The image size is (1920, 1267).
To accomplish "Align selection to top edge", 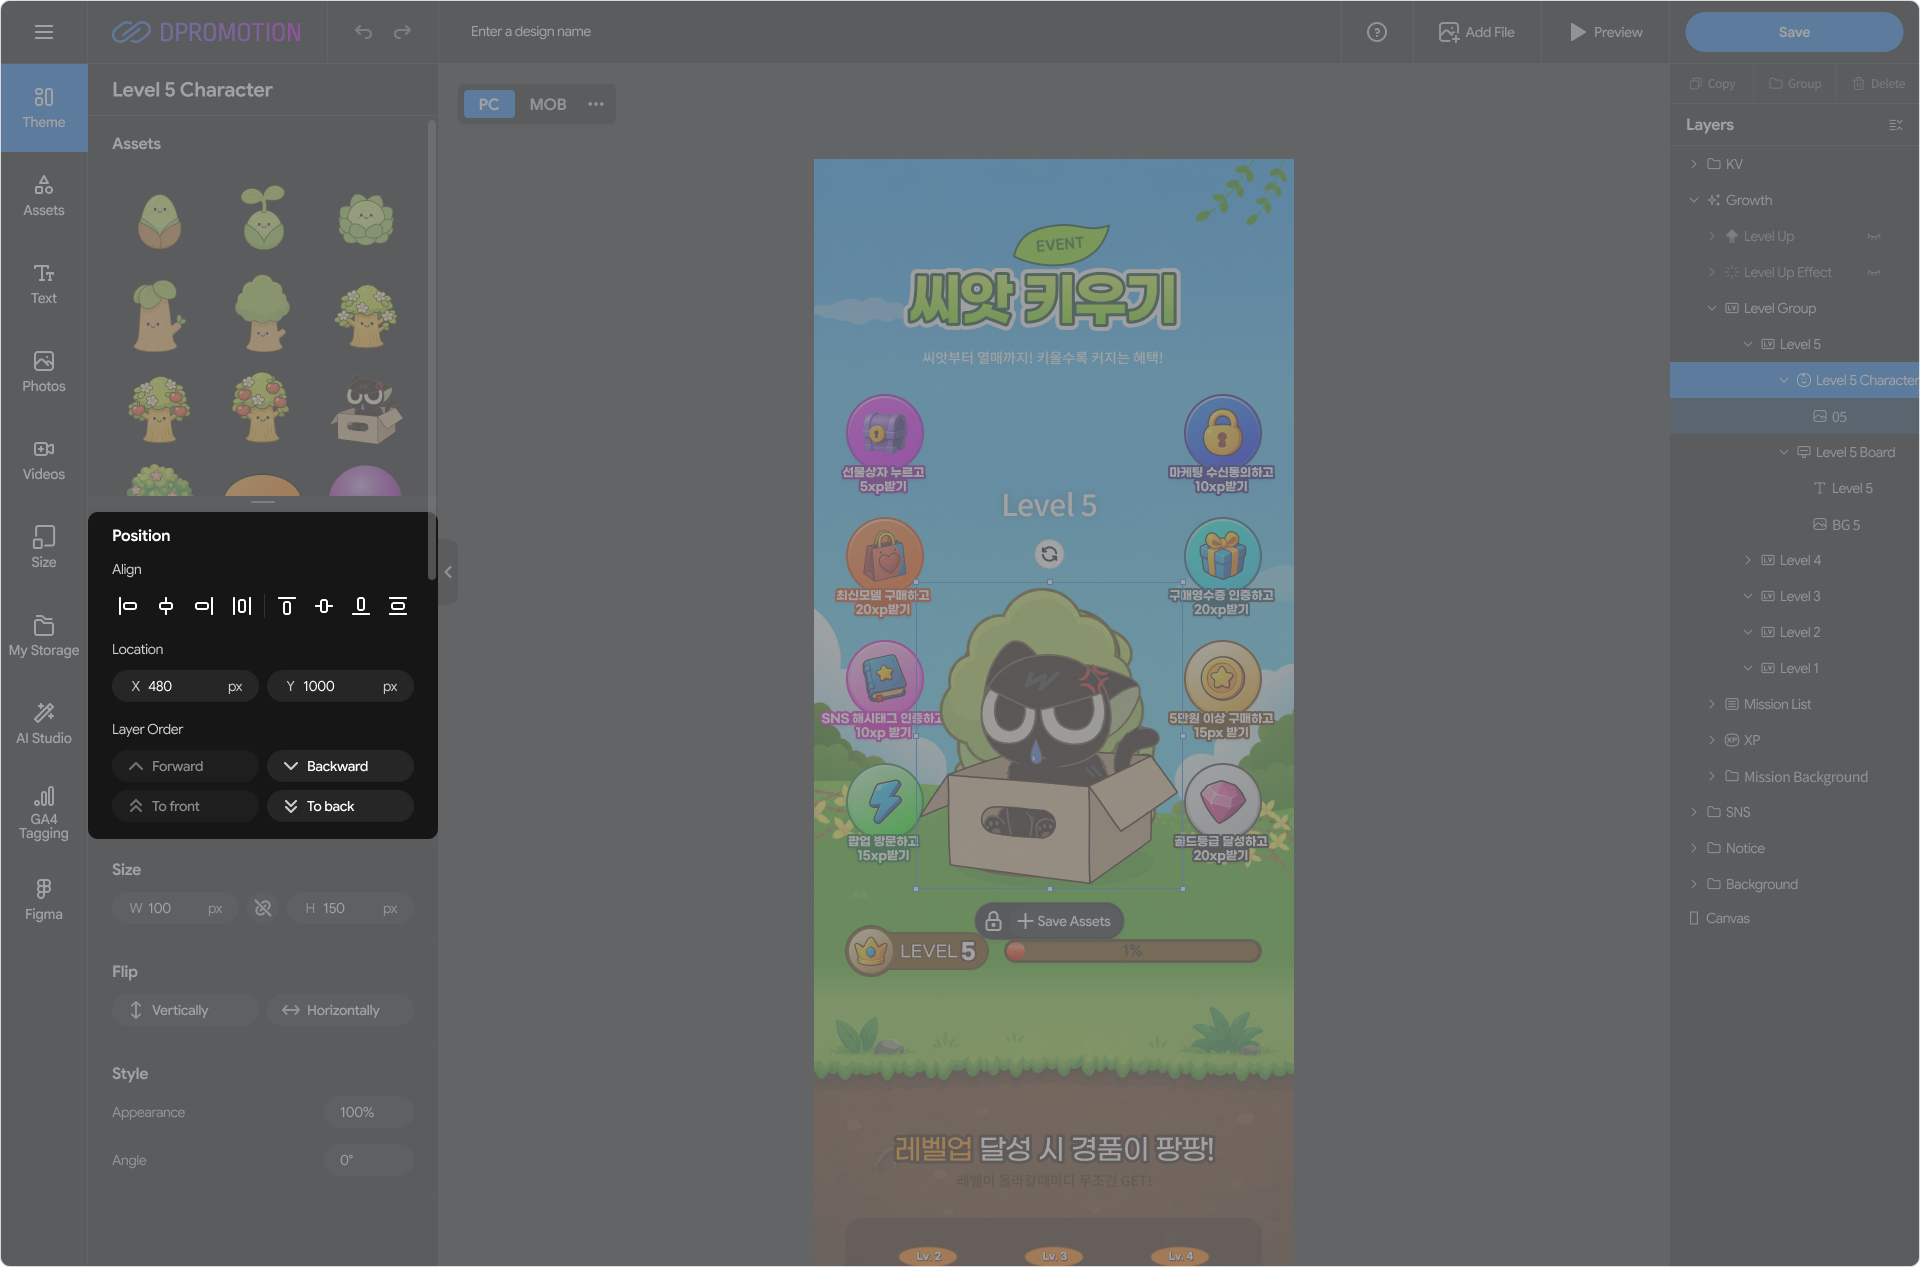I will click(286, 606).
